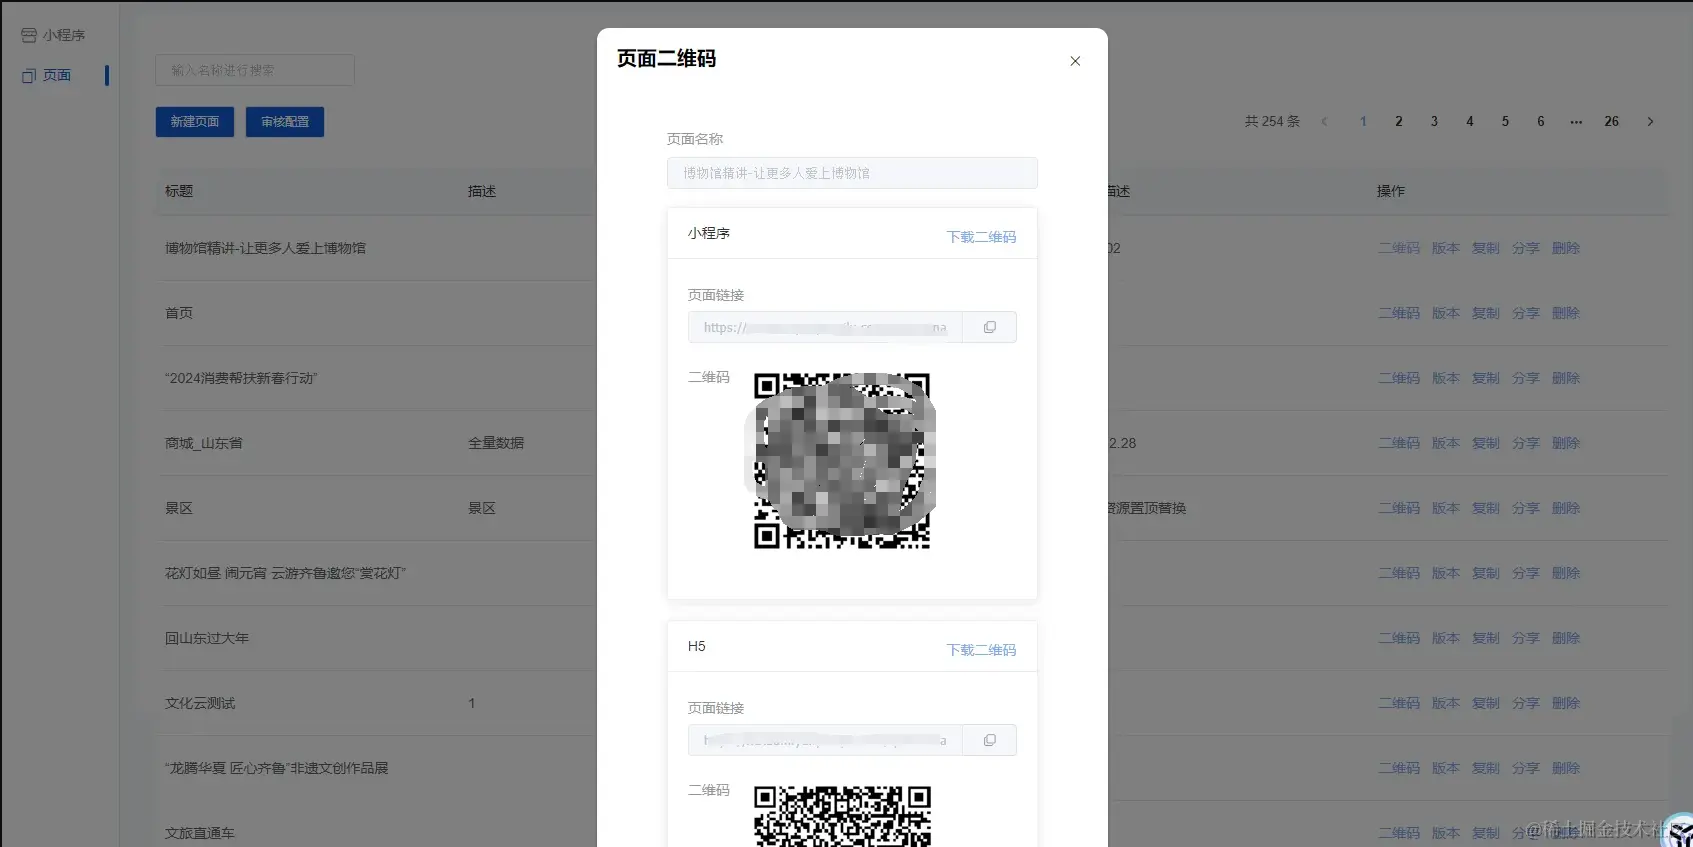Click the name search box
The height and width of the screenshot is (847, 1693).
click(x=255, y=70)
